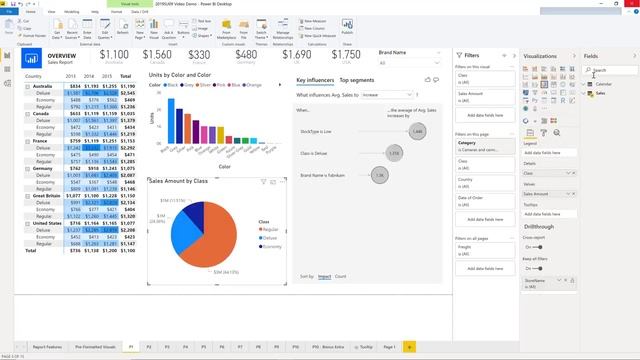Select the Analytics magnifier icon

(557, 133)
